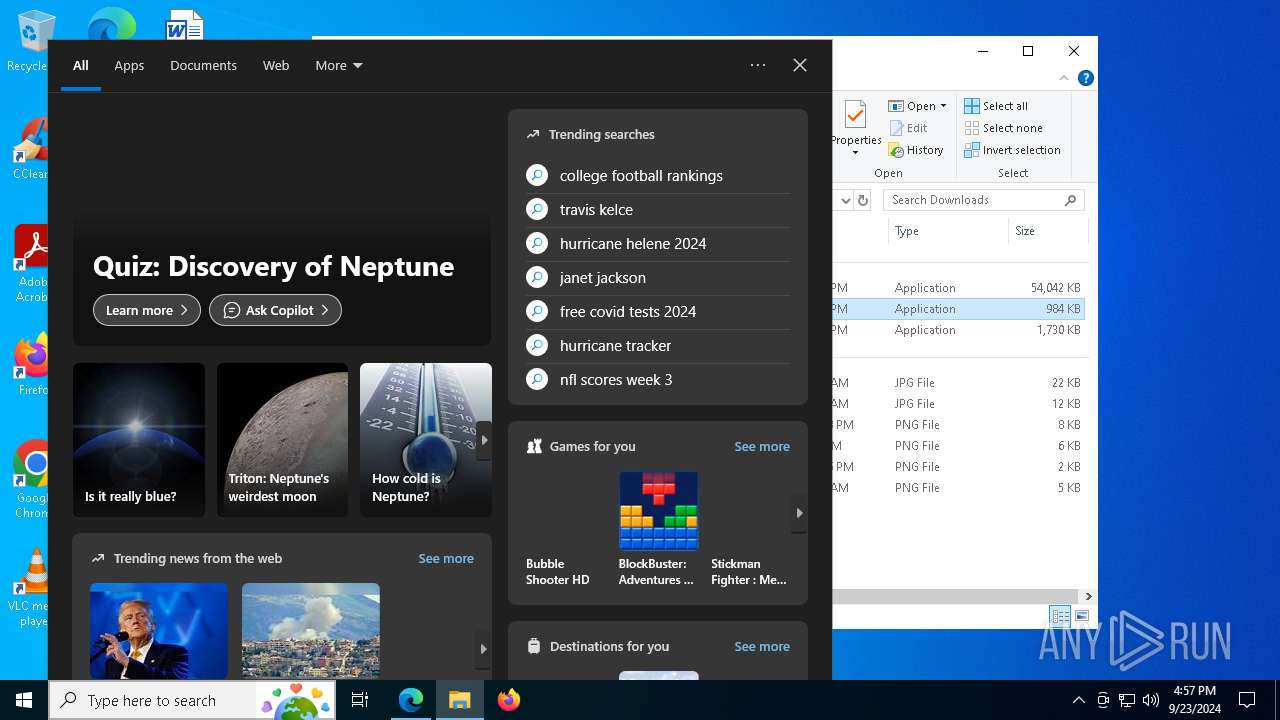Switch Explorer to details view icon

tap(1060, 616)
